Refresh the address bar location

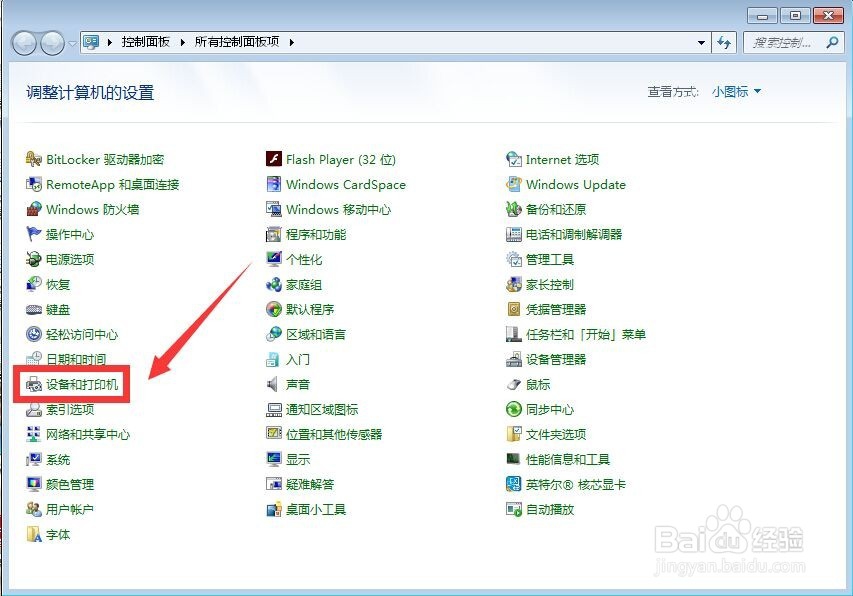point(724,42)
